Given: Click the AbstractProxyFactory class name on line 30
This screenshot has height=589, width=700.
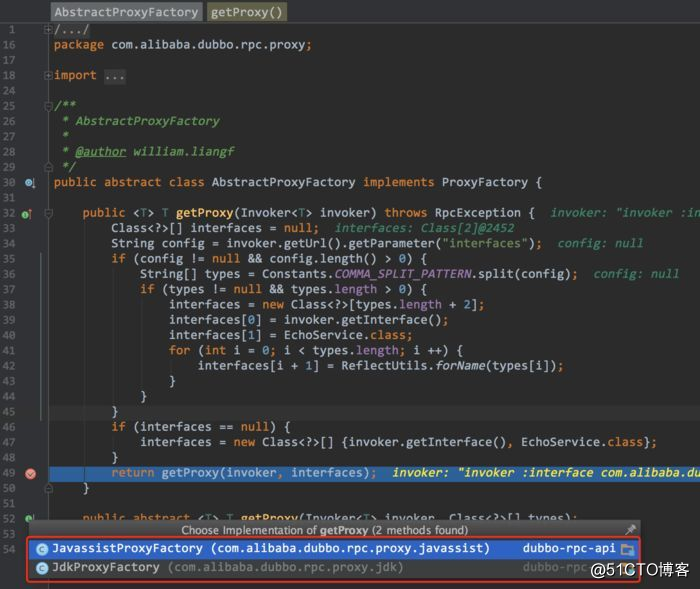Looking at the screenshot, I should point(283,182).
